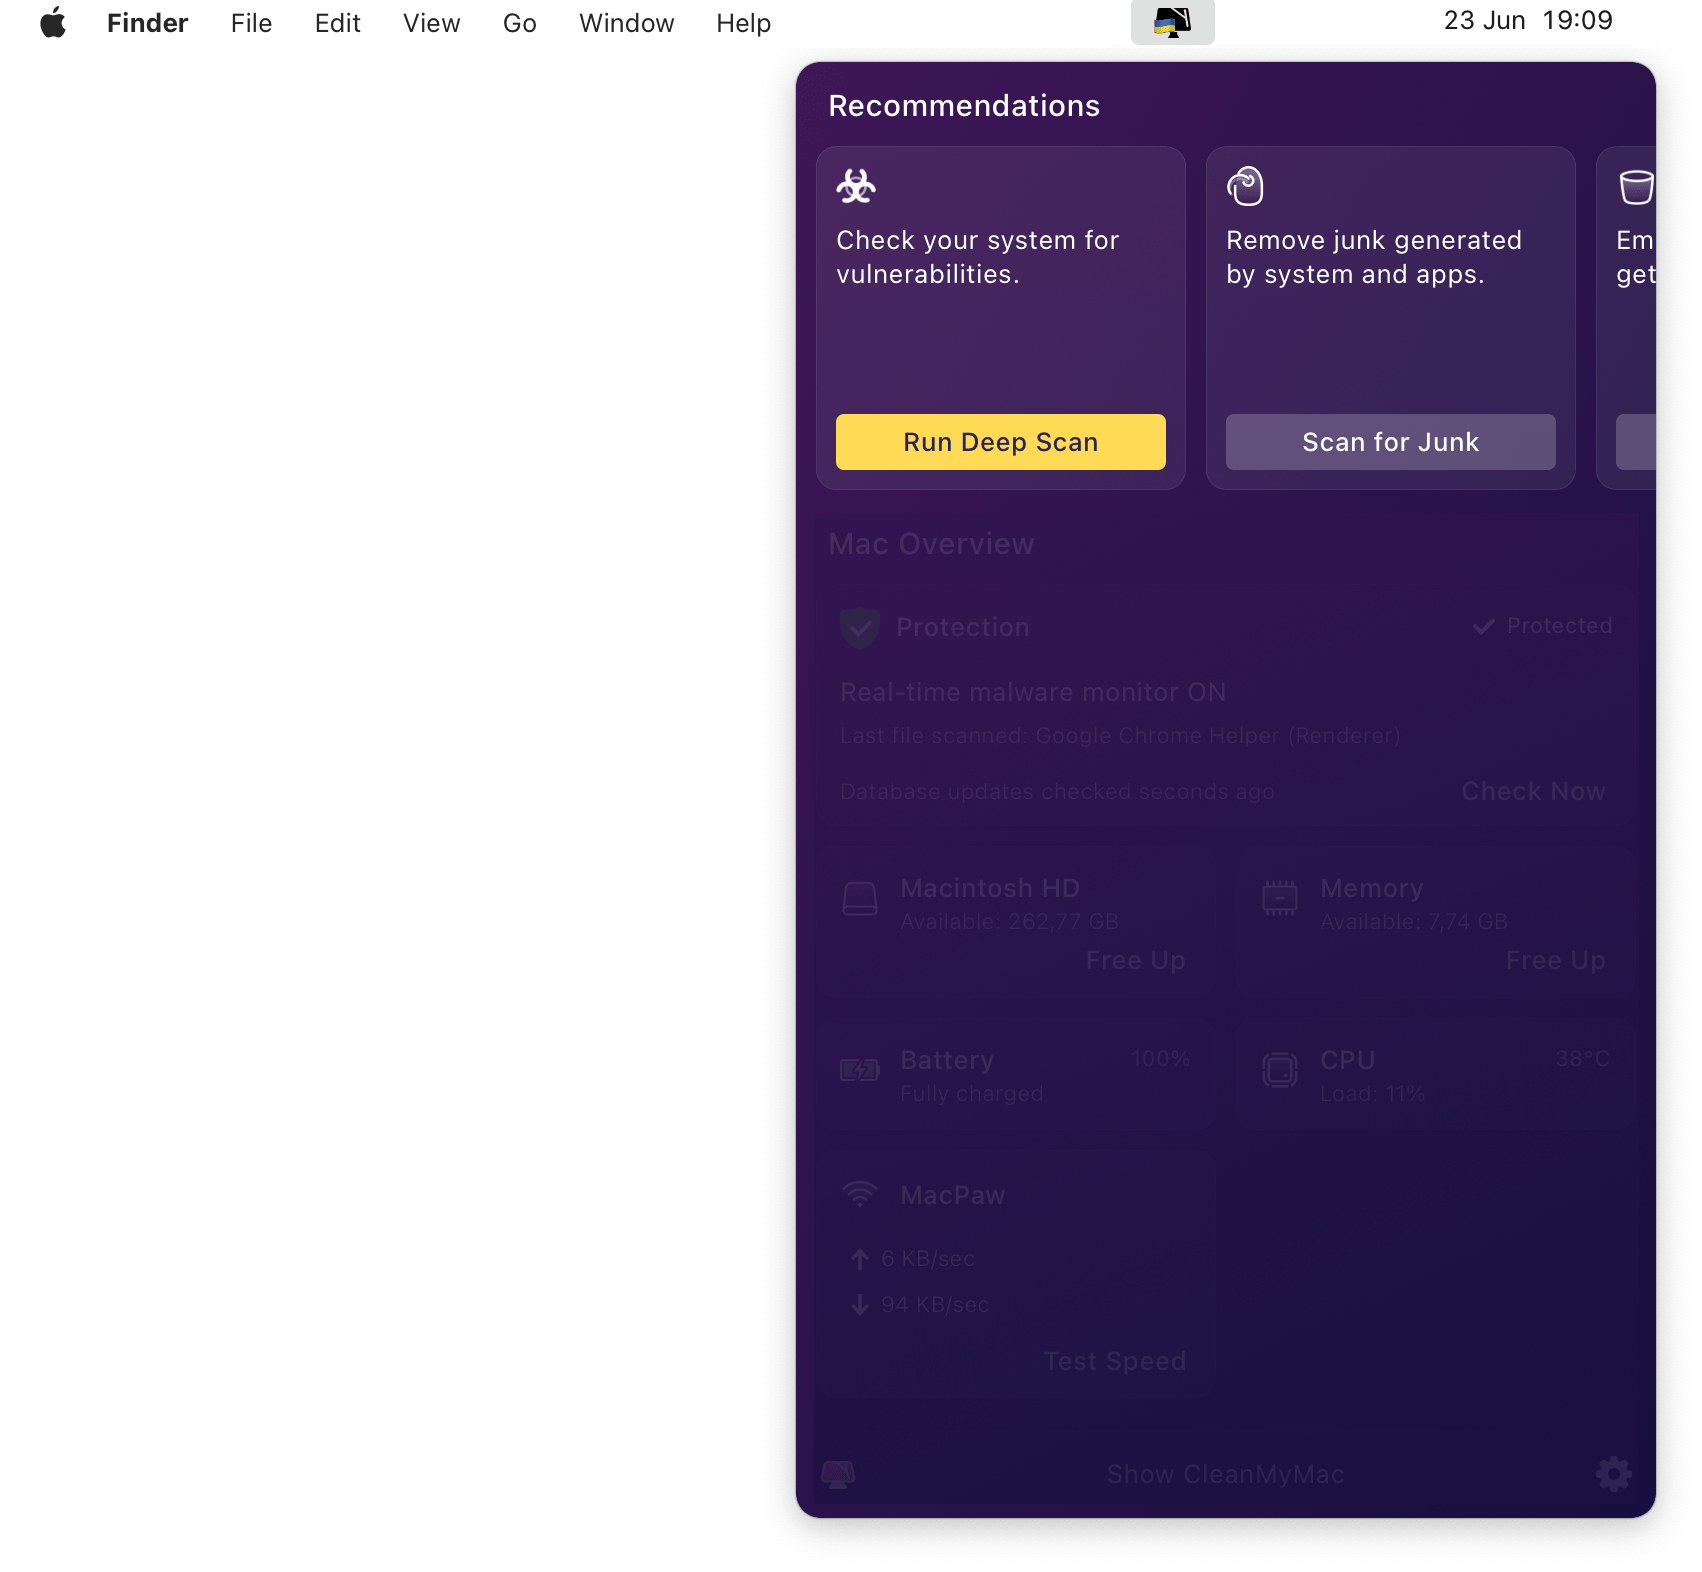Viewport: 1702px width, 1572px height.
Task: Click 'Check your system for vulnerabilities' text
Action: [978, 257]
